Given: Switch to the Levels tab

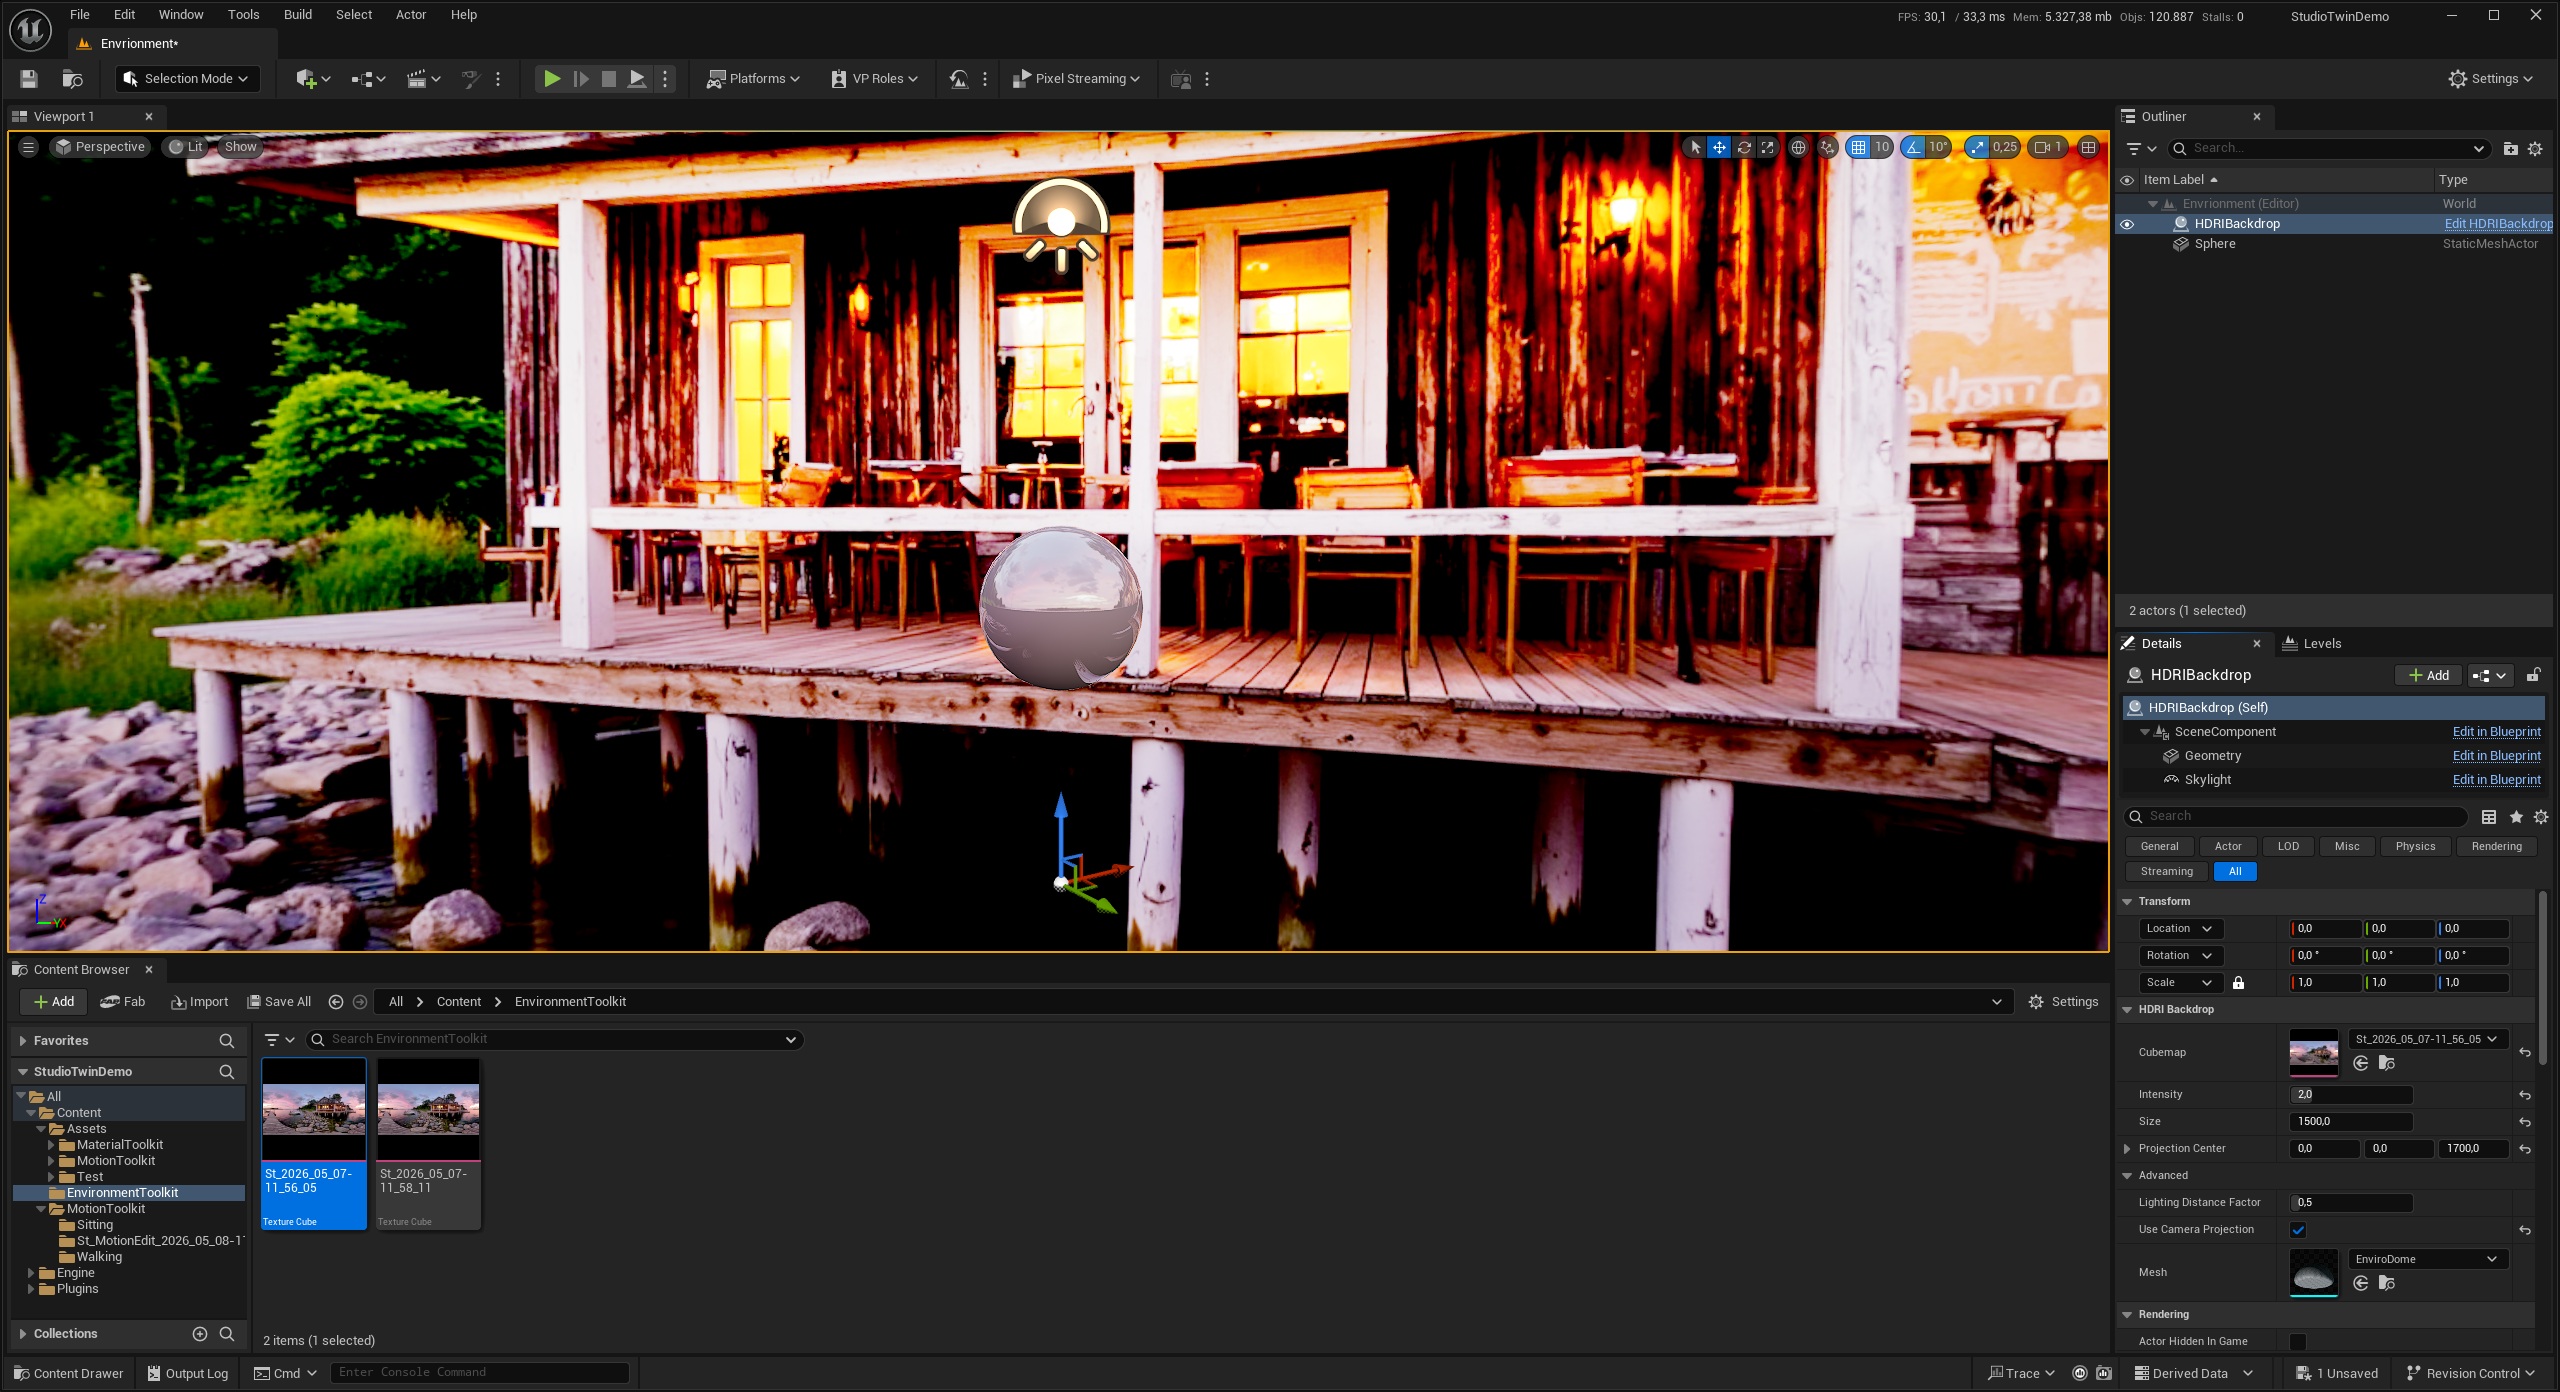Looking at the screenshot, I should point(2312,644).
